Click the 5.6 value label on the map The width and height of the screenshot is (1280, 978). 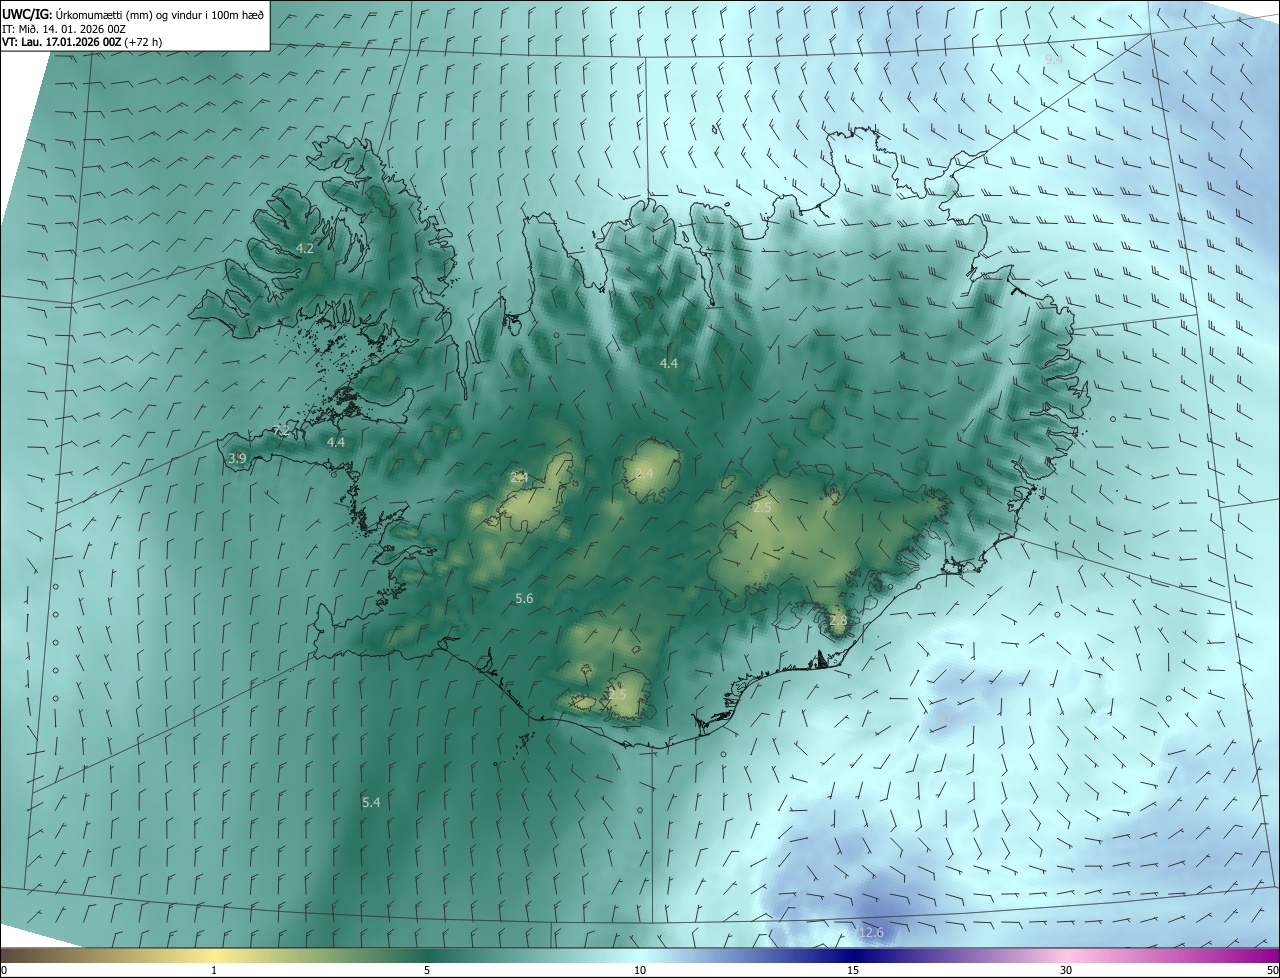524,598
